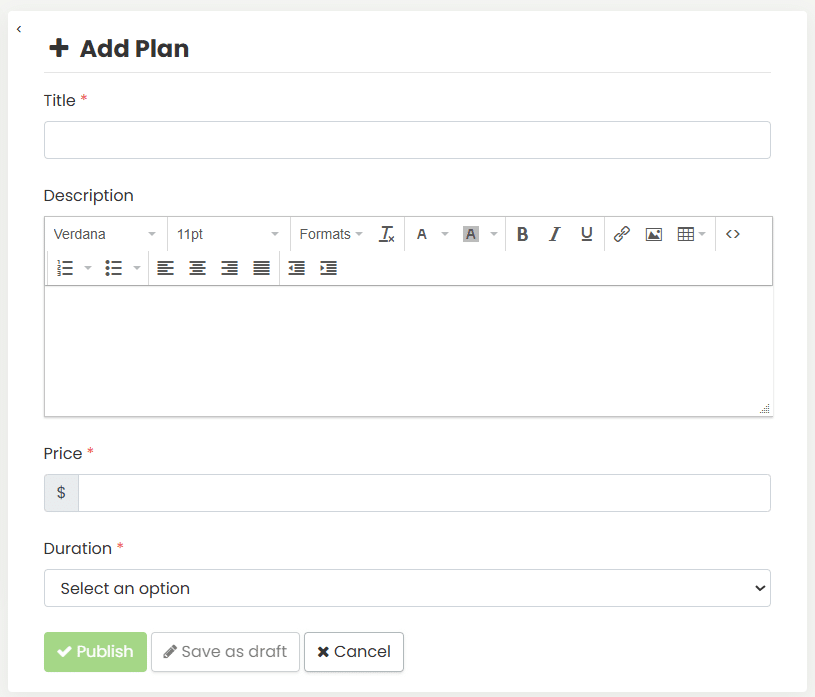
Task: Open the 11pt font size dropdown
Action: pos(228,234)
